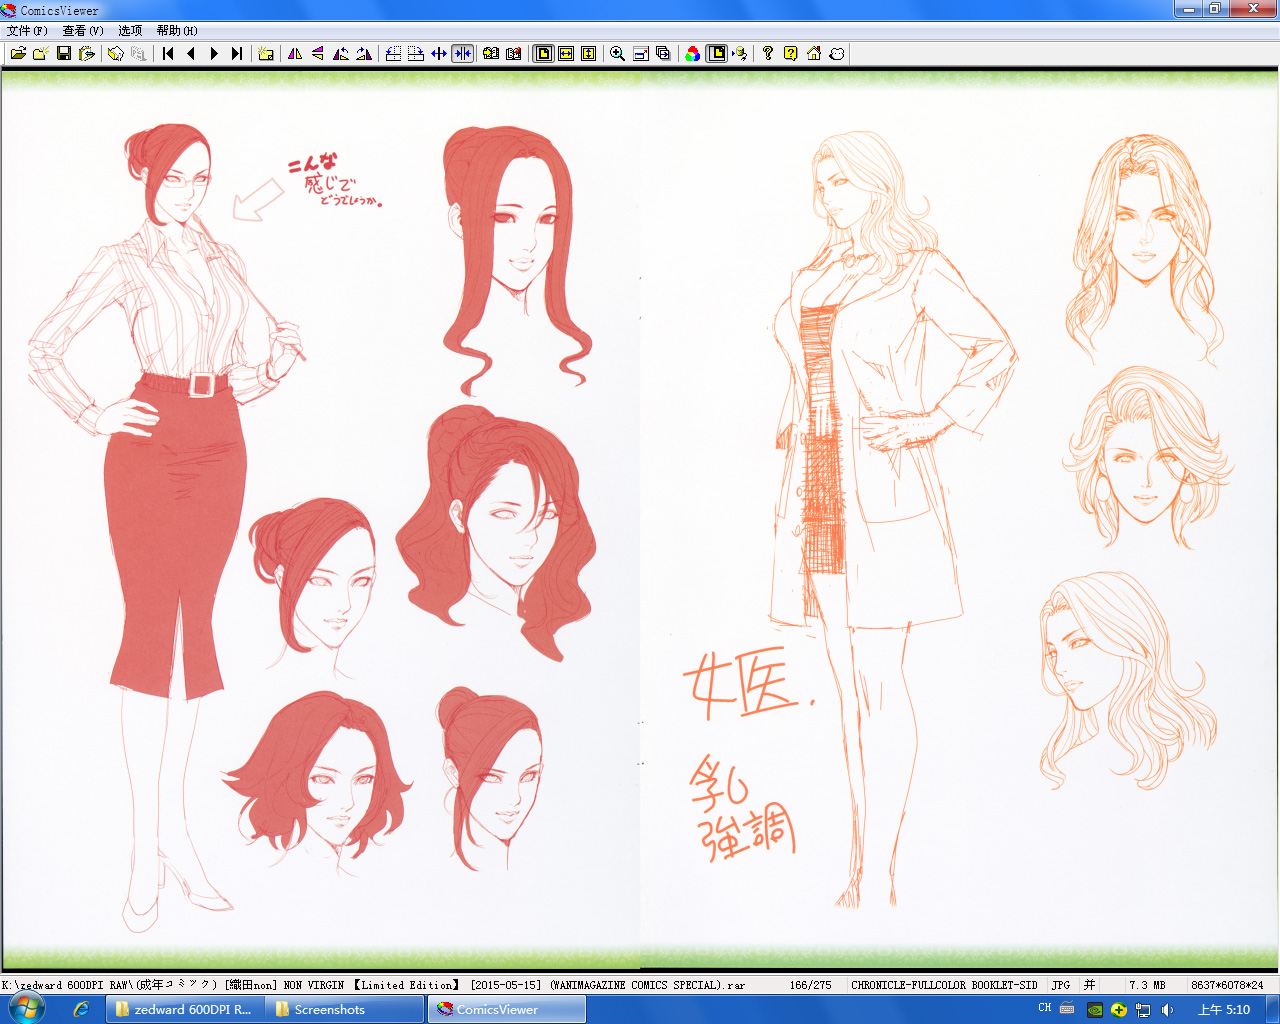Open the 文件(F) menu
Image resolution: width=1280 pixels, height=1024 pixels.
27,31
